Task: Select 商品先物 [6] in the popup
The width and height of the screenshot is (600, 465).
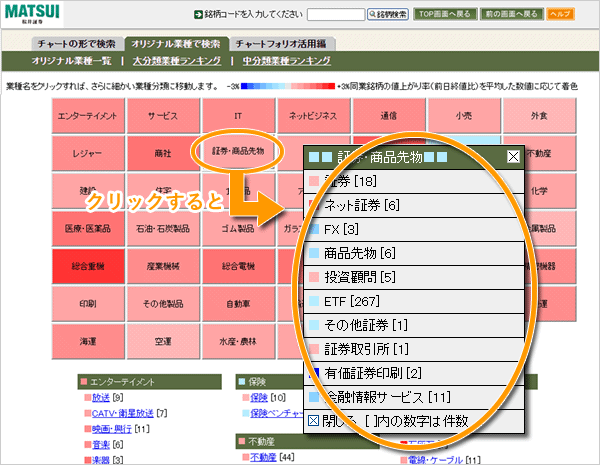Action: point(414,253)
